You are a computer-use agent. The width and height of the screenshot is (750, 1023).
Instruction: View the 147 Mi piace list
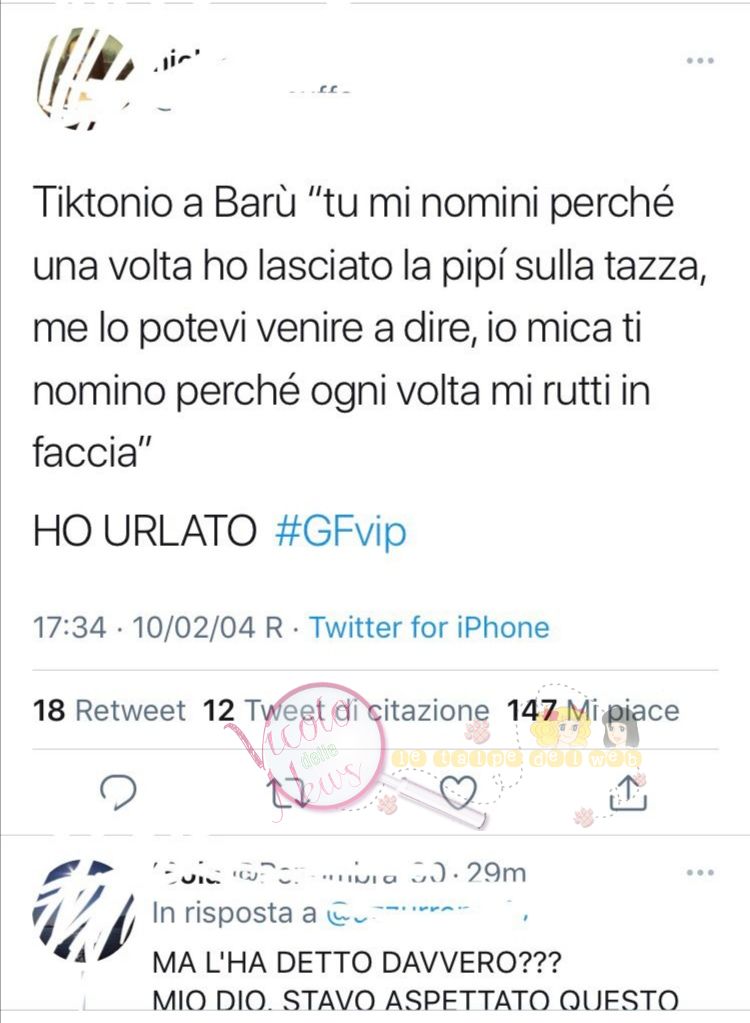(x=593, y=710)
